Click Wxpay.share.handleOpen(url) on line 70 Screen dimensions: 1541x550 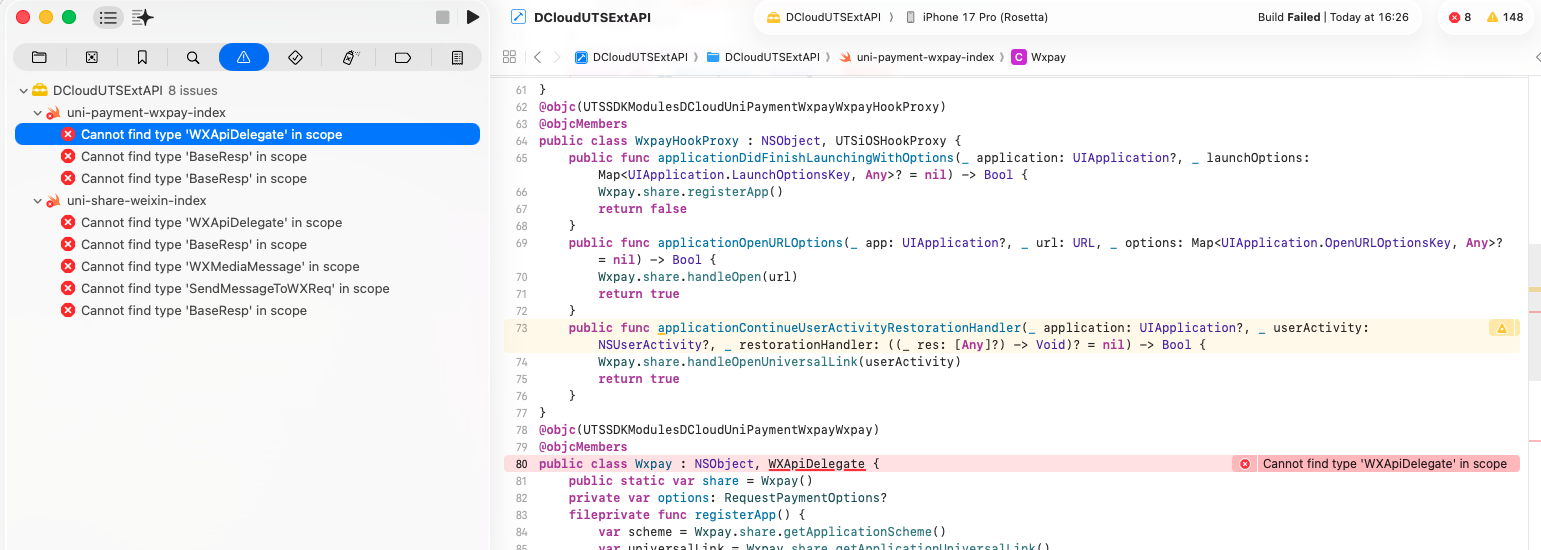click(x=698, y=277)
